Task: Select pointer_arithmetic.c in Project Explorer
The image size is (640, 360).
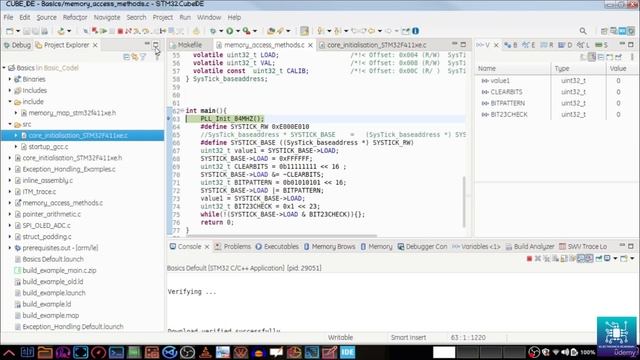Action: click(51, 214)
